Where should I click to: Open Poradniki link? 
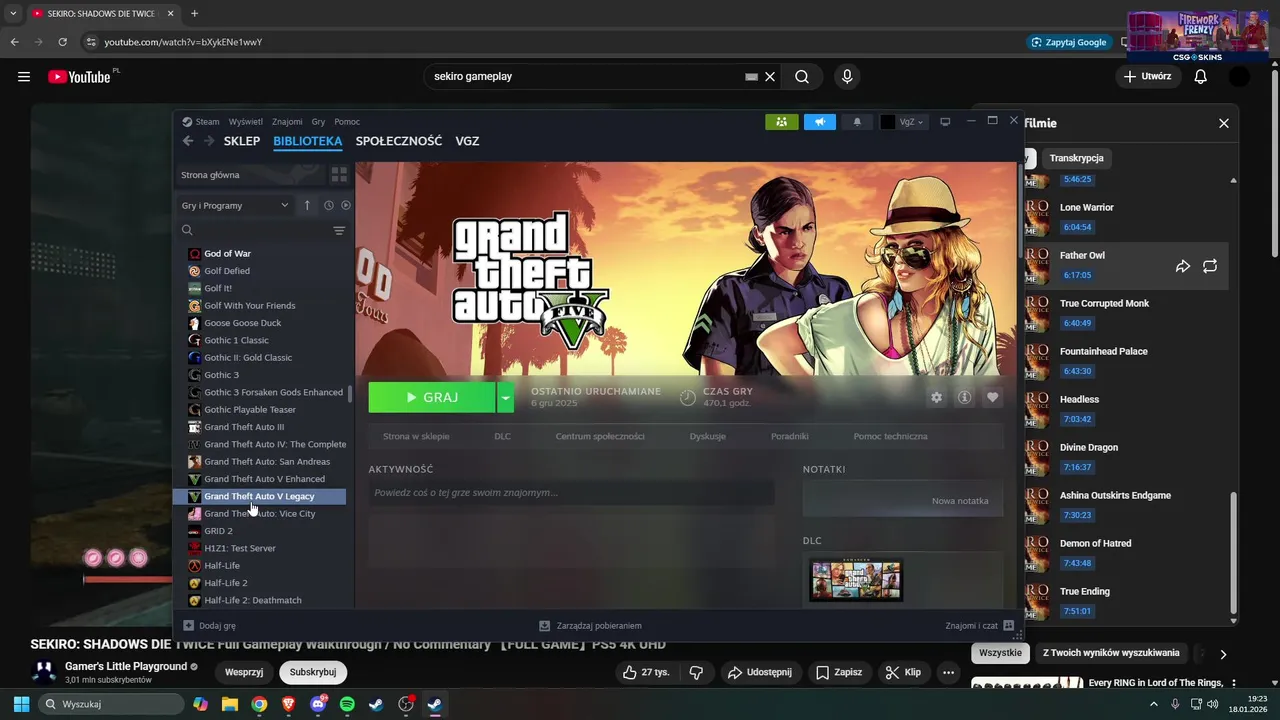(x=790, y=436)
